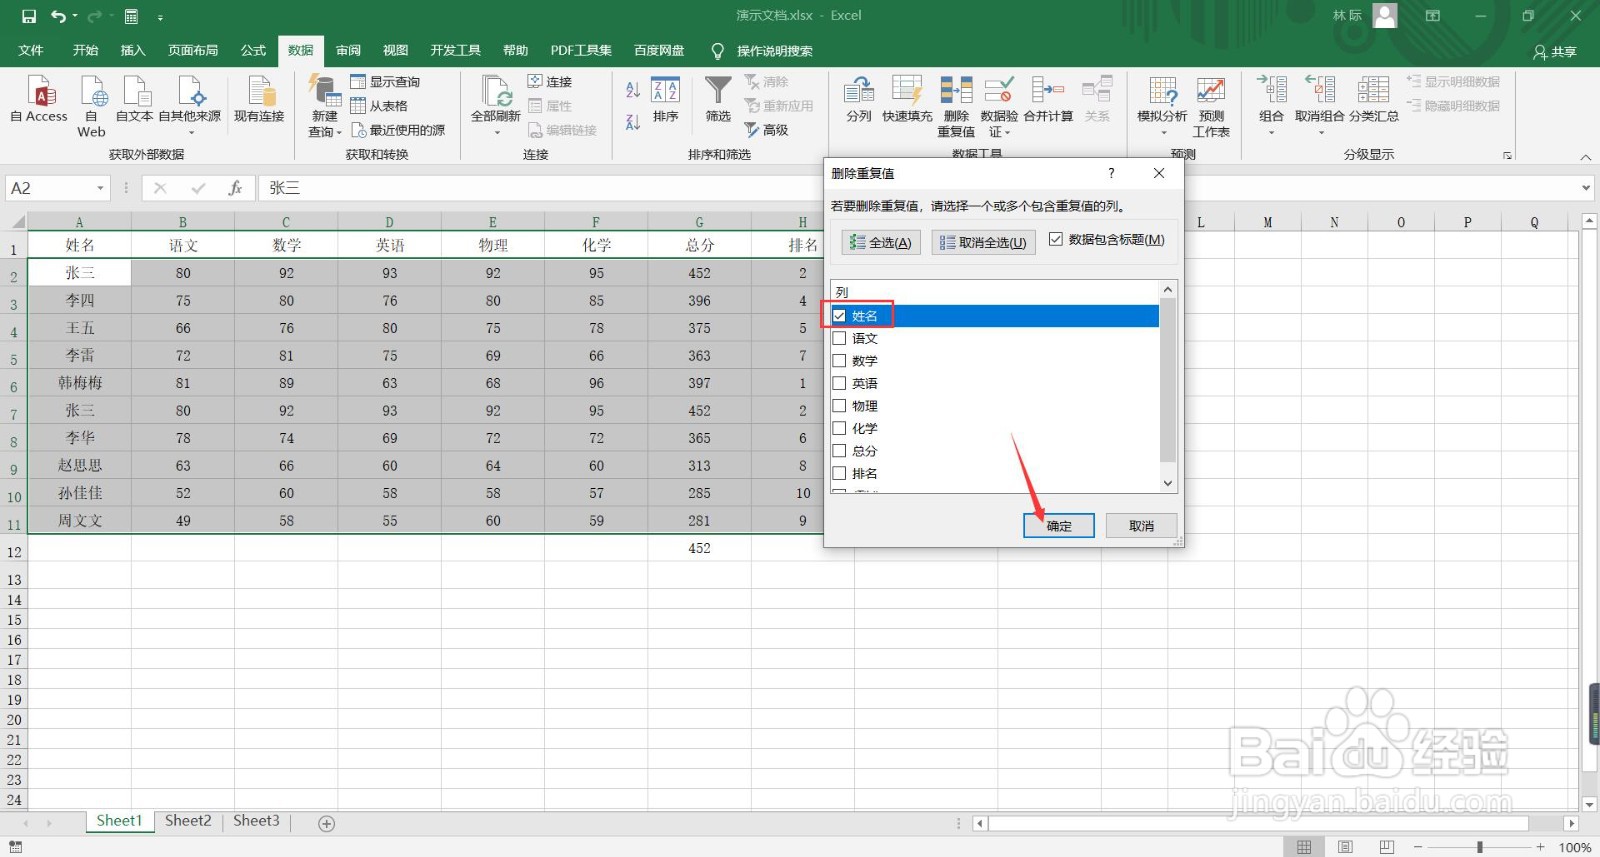1600x857 pixels.
Task: Open the Name Box dropdown arrow
Action: (100, 188)
